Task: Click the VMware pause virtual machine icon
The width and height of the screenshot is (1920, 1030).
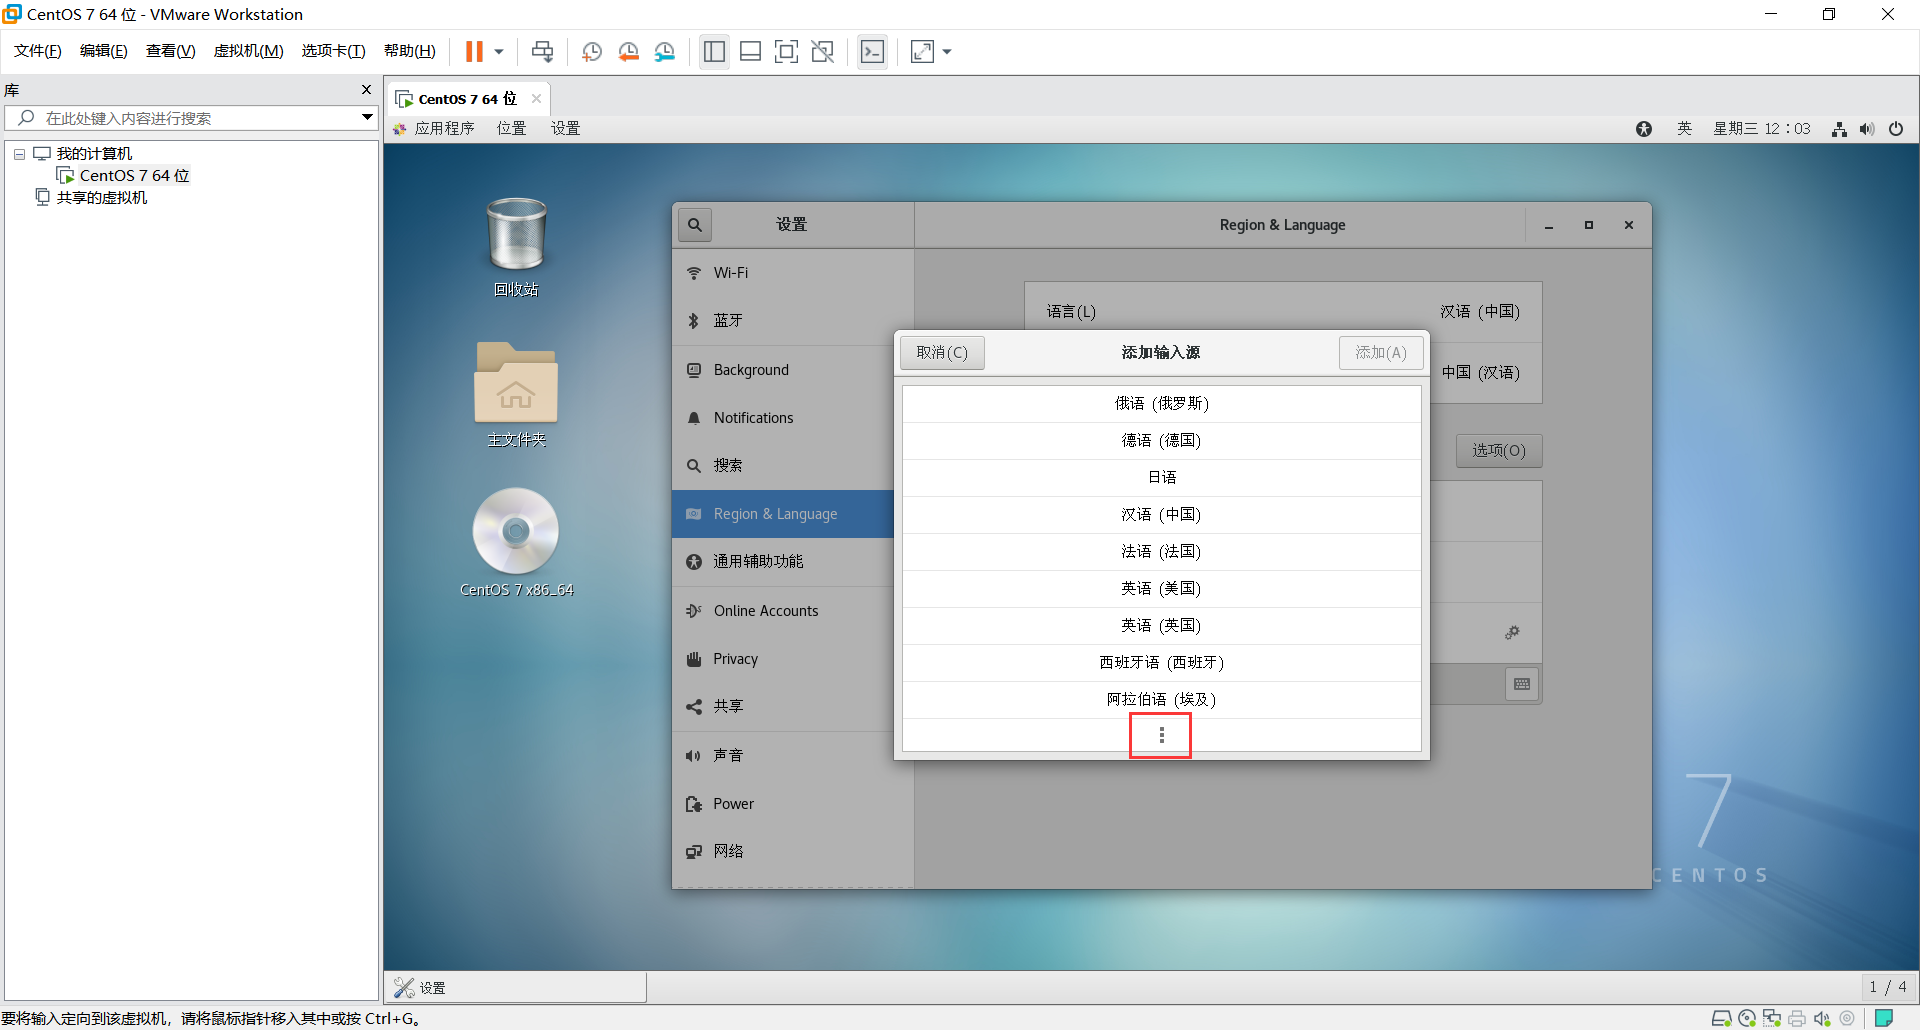Action: (474, 52)
